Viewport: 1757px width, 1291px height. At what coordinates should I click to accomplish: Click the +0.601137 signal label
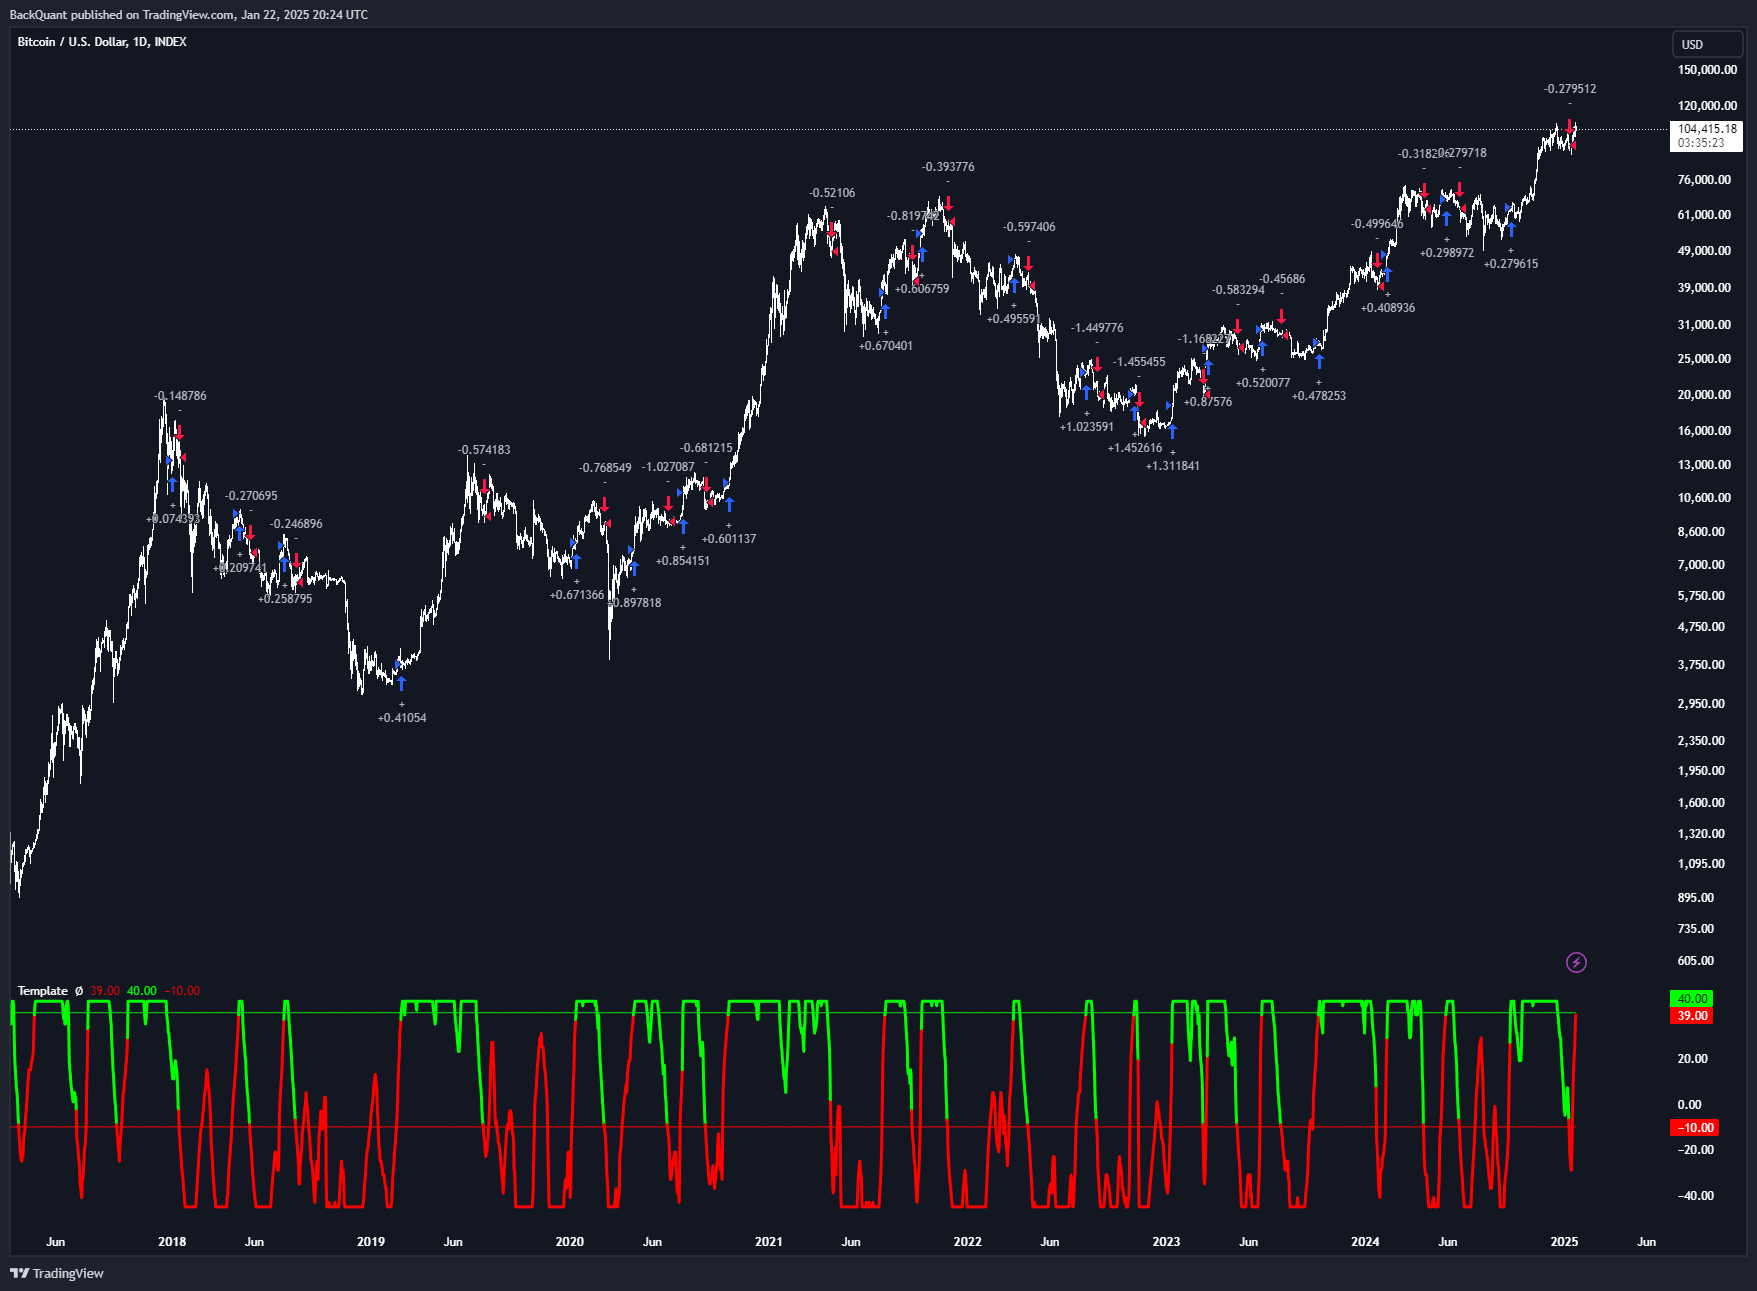tap(729, 539)
